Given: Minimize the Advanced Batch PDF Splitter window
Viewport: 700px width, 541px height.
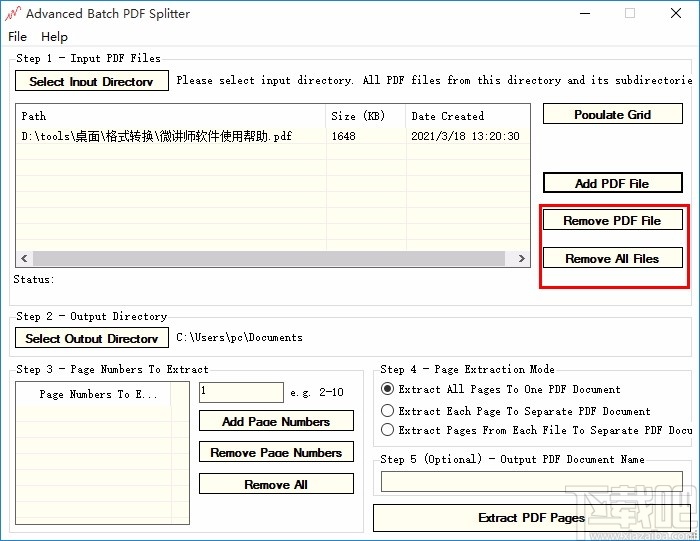Looking at the screenshot, I should click(585, 13).
